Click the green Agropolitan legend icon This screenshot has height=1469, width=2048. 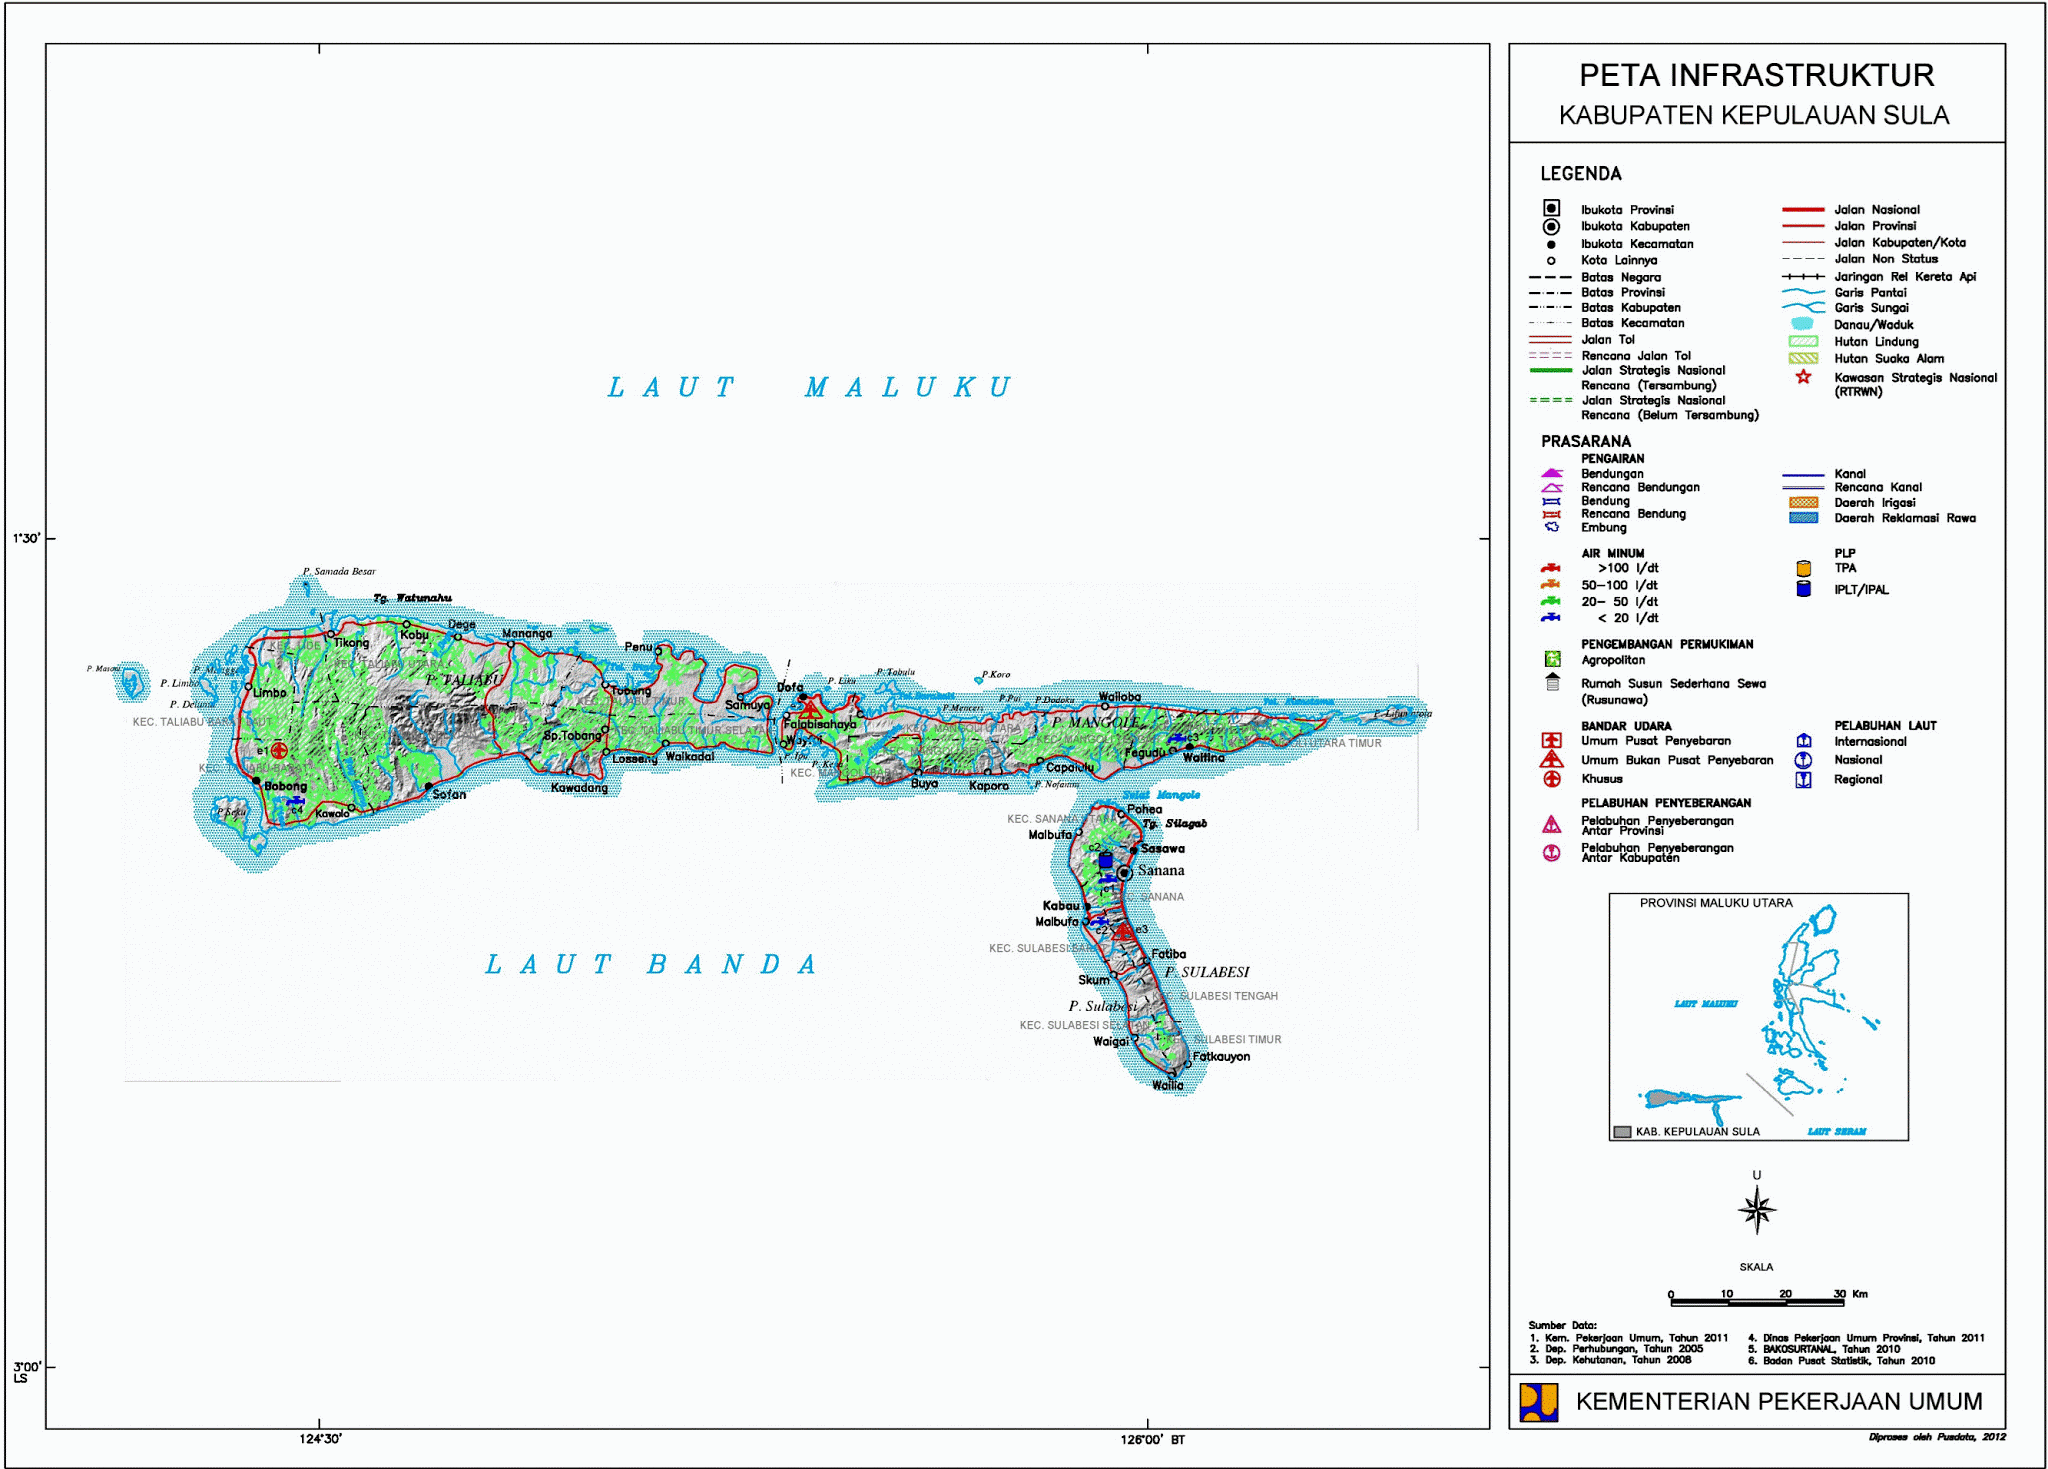tap(1552, 659)
